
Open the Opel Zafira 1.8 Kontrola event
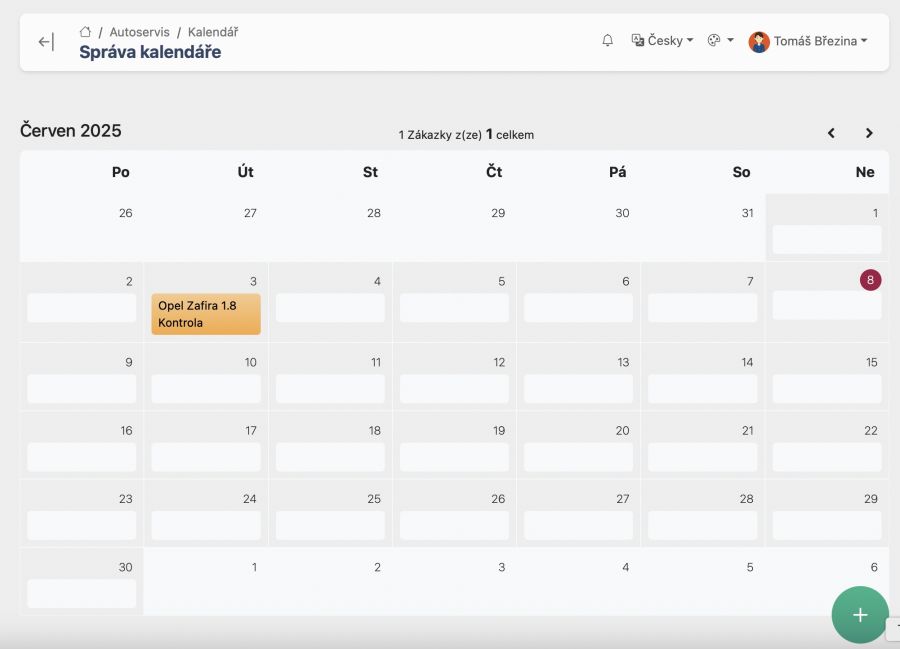tap(205, 312)
